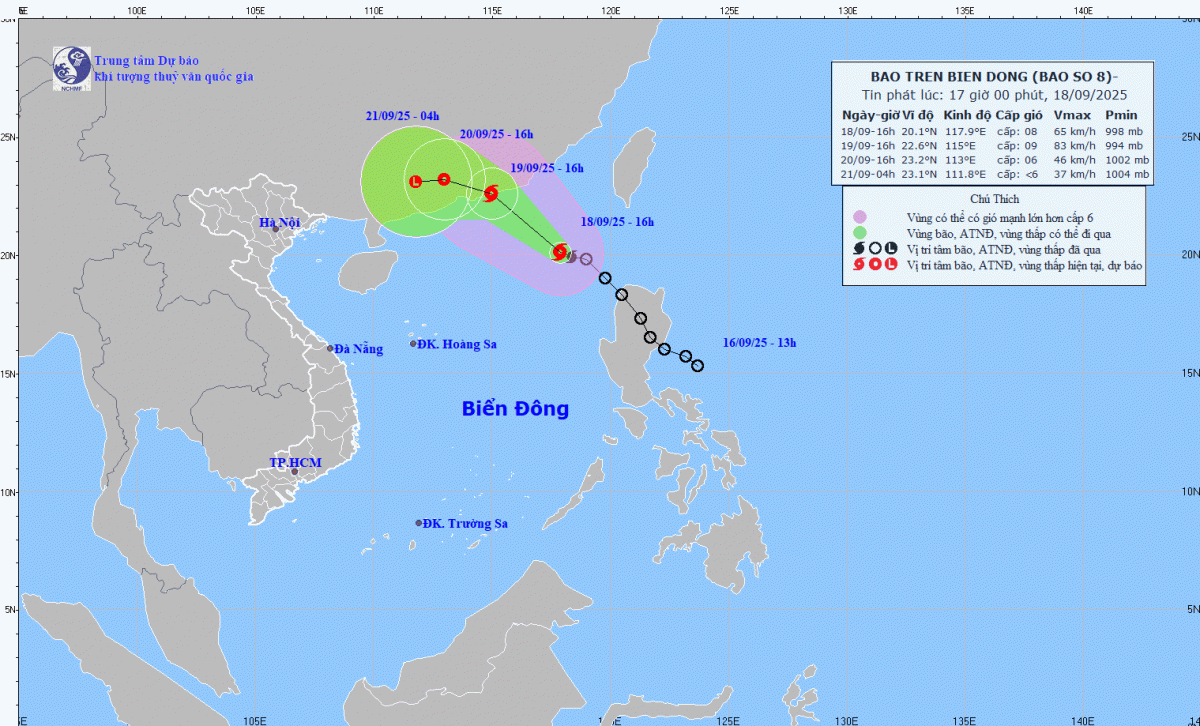Click the black L symbol in legend
1200x726 pixels.
[x=891, y=250]
